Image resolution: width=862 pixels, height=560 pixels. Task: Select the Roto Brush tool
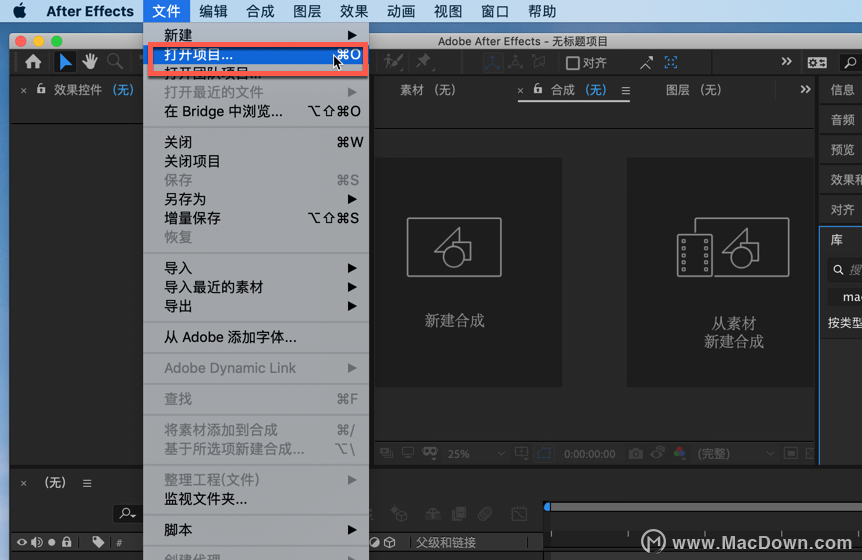point(394,62)
